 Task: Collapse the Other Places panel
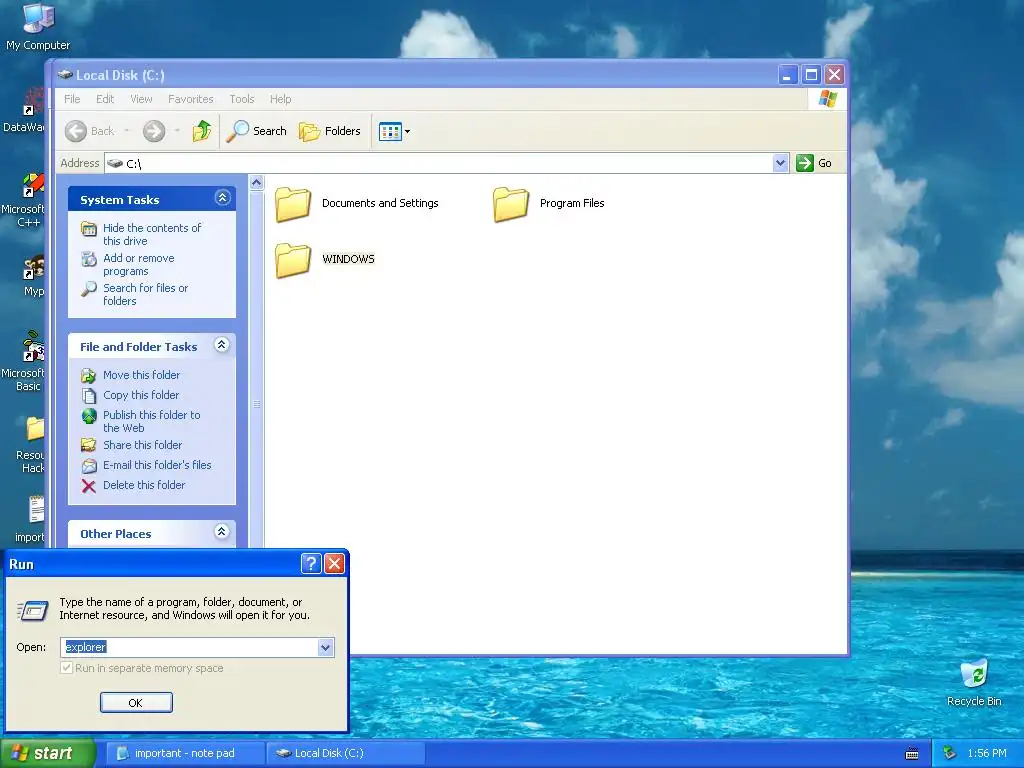[221, 532]
